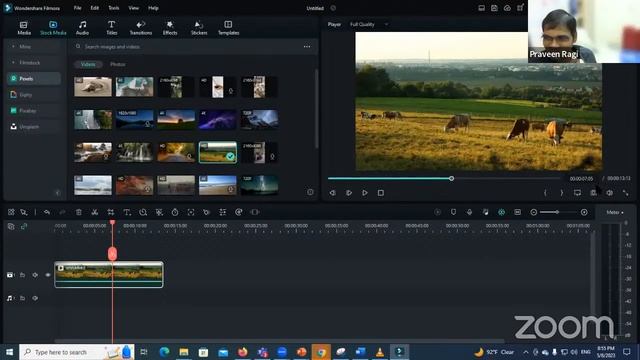Zoom out timeline with minus button
Viewport: 640px width, 360px height.
pos(533,212)
